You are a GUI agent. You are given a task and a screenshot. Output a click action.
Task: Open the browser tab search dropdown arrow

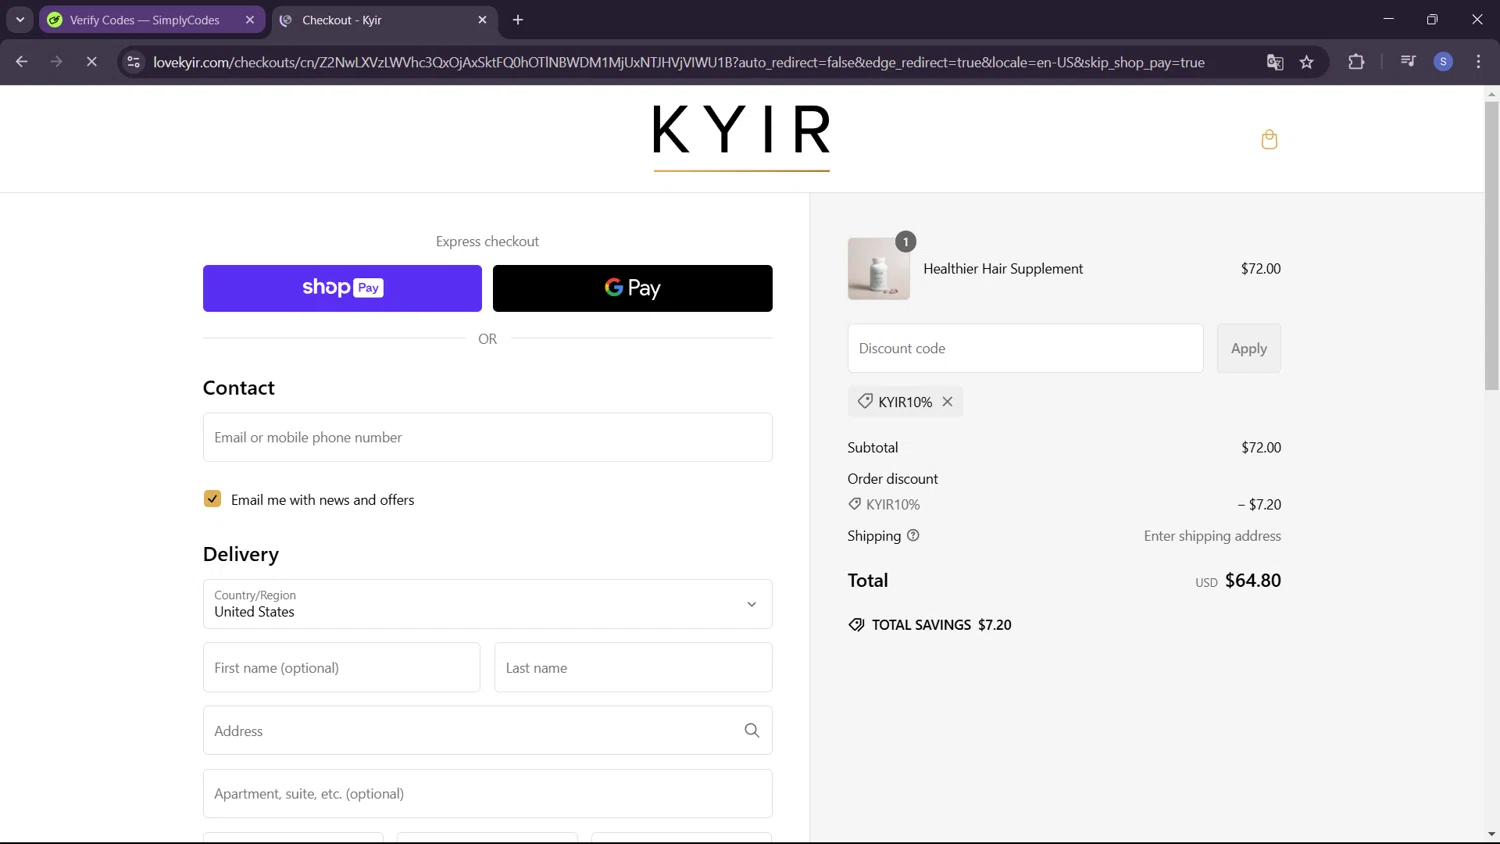[x=20, y=20]
